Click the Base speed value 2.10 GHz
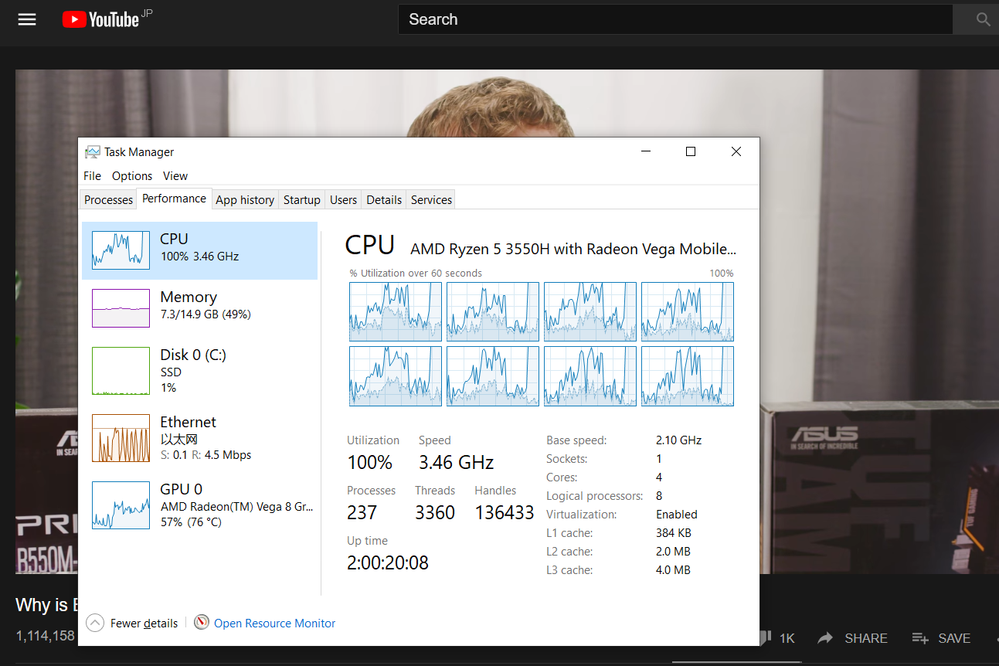The height and width of the screenshot is (666, 999). (x=679, y=440)
